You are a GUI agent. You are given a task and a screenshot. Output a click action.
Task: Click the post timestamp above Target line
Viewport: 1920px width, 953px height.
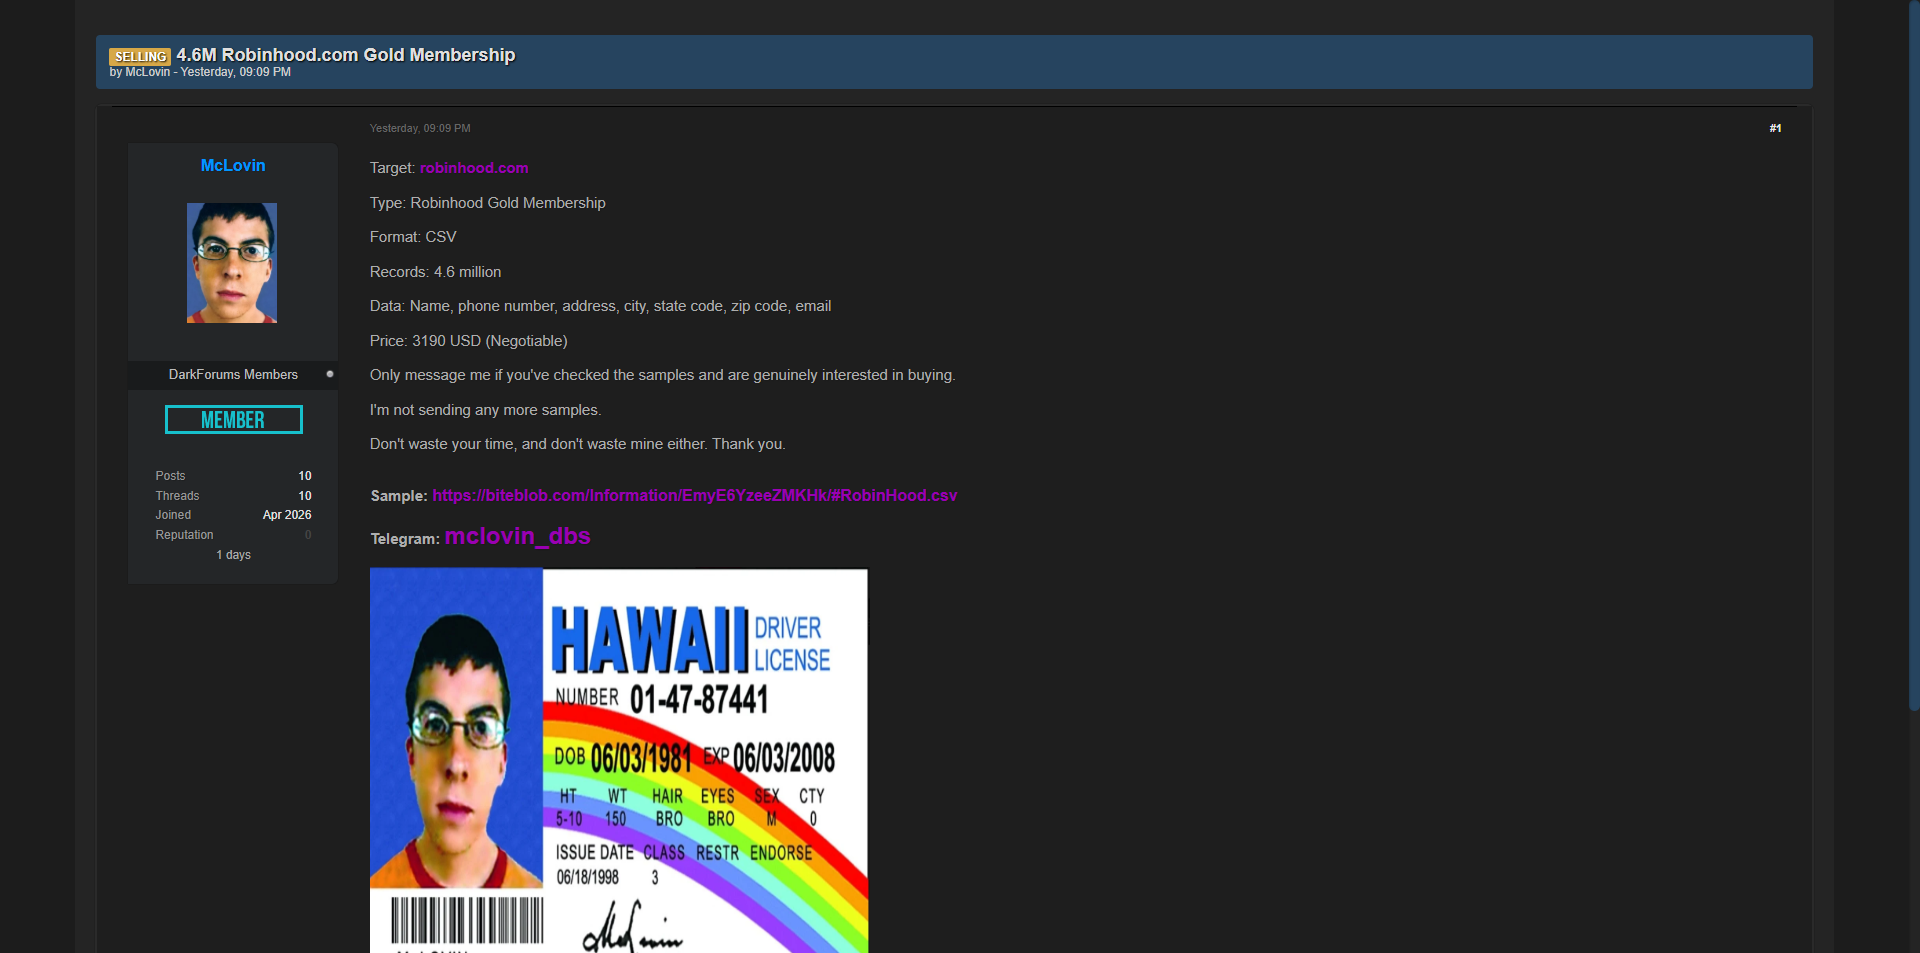tap(420, 128)
